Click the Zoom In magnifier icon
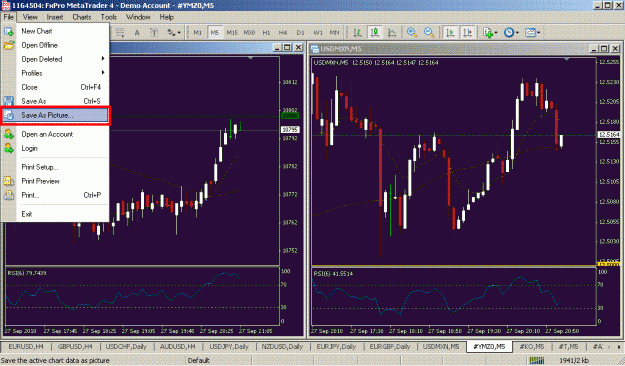Screen dimensions: 625x366 [x=412, y=33]
